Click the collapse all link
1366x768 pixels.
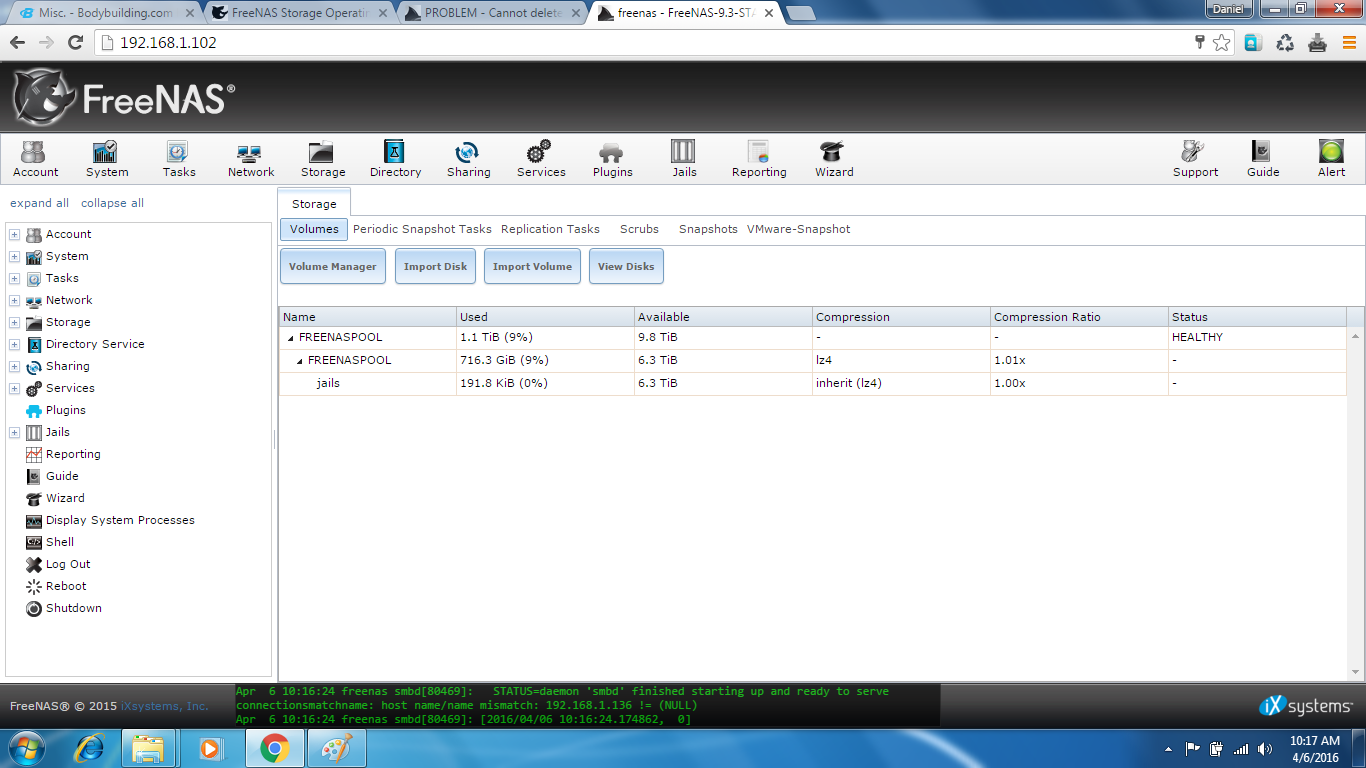tap(112, 203)
